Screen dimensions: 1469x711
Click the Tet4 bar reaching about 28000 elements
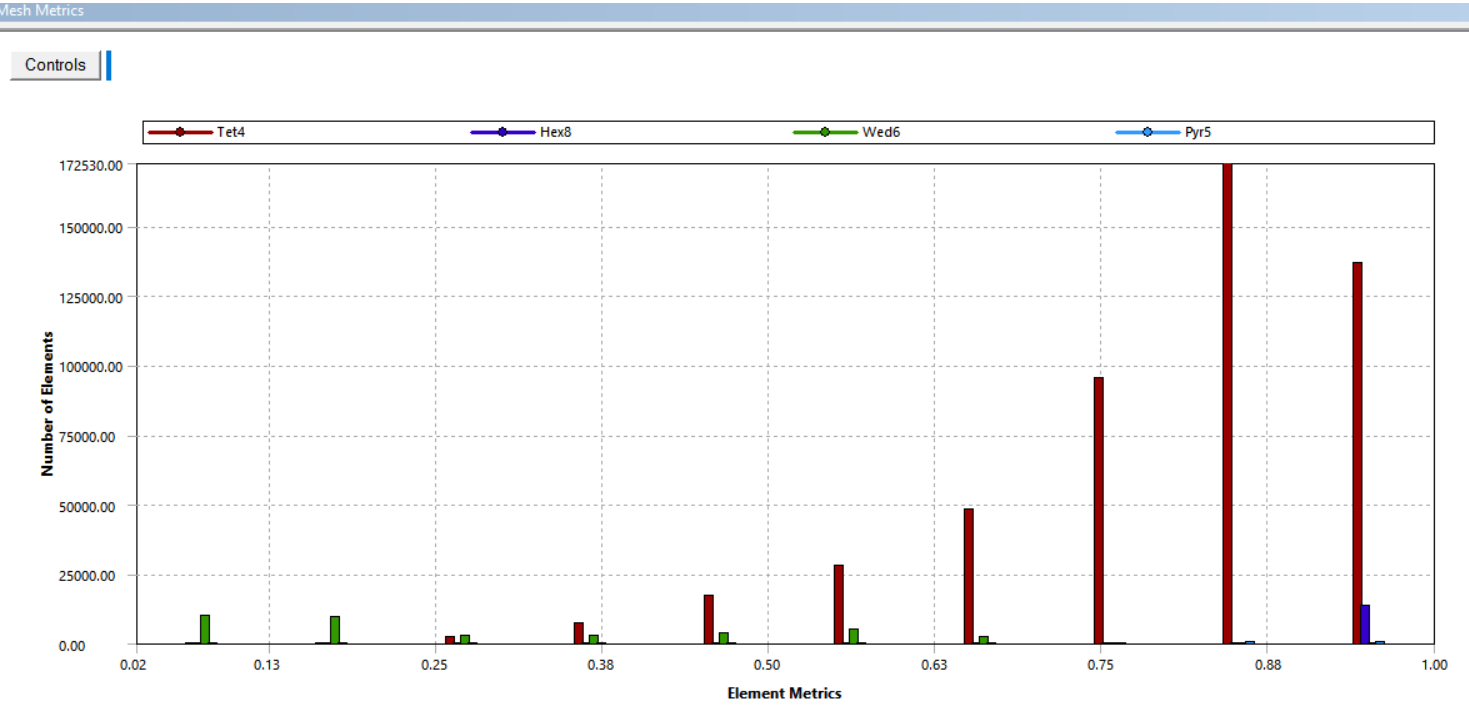click(x=838, y=605)
